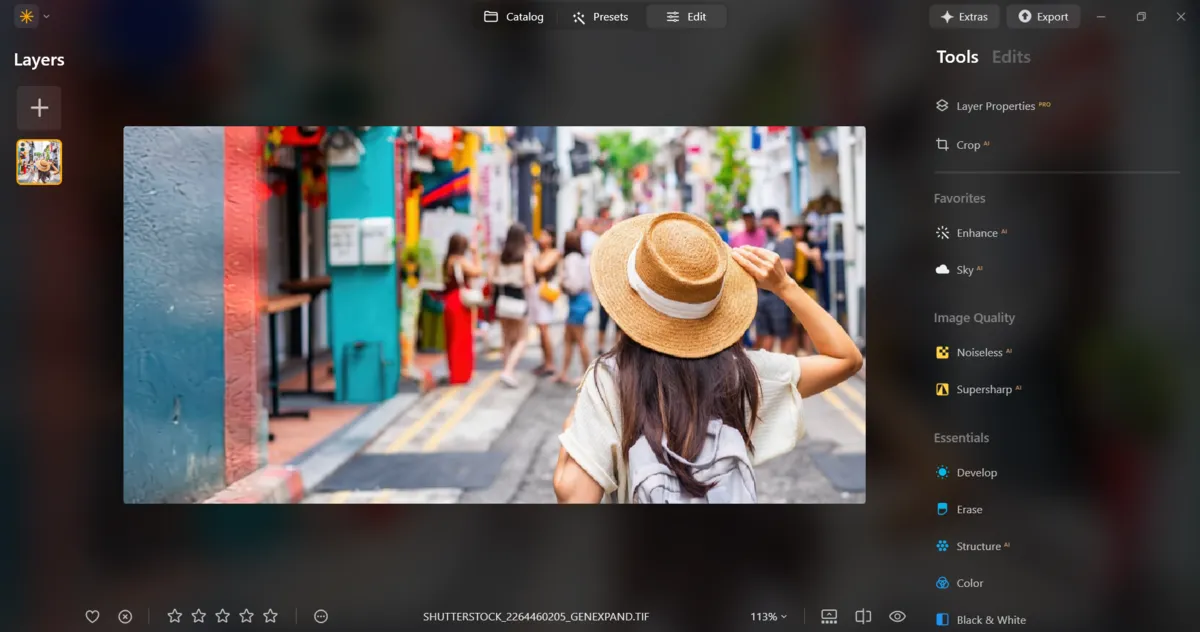Screen dimensions: 1200x632
Task: Open the Sky AI tool
Action: tap(964, 269)
